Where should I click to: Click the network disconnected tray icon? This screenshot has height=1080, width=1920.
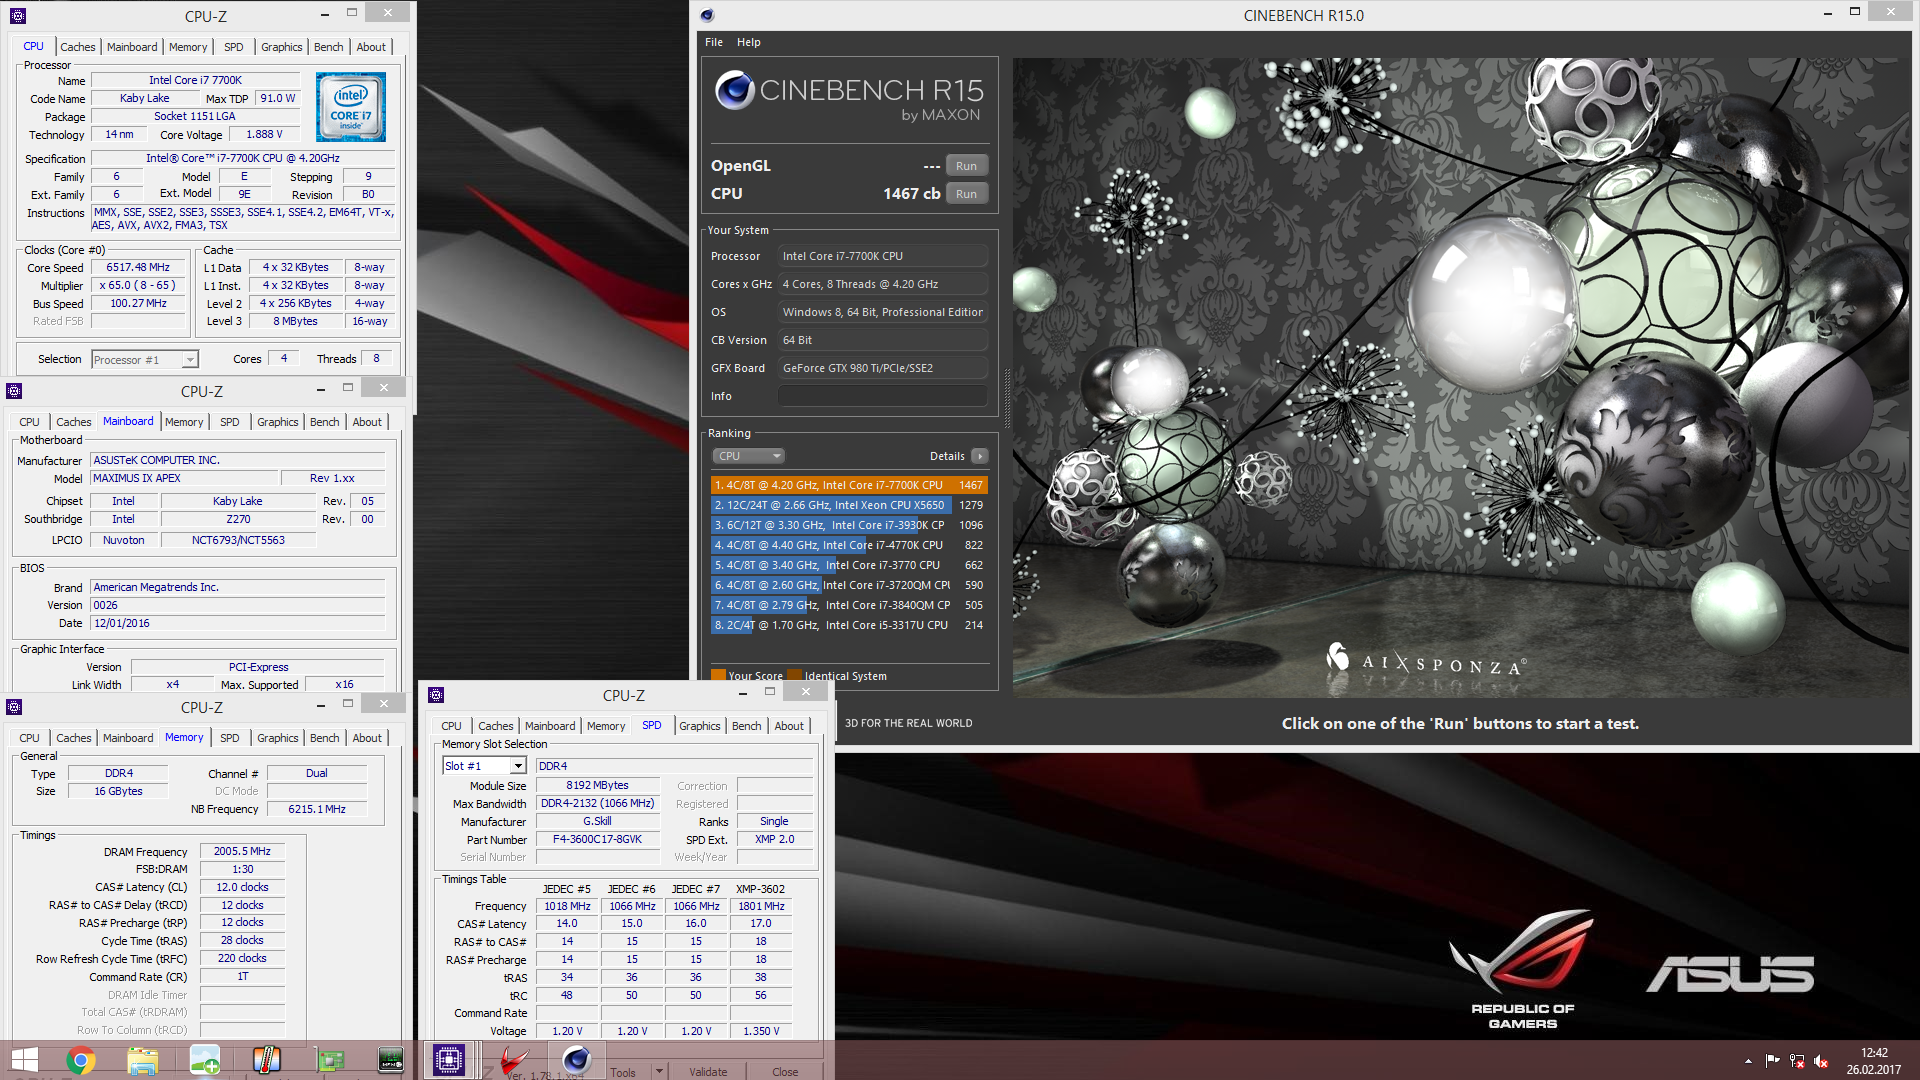(1797, 1061)
